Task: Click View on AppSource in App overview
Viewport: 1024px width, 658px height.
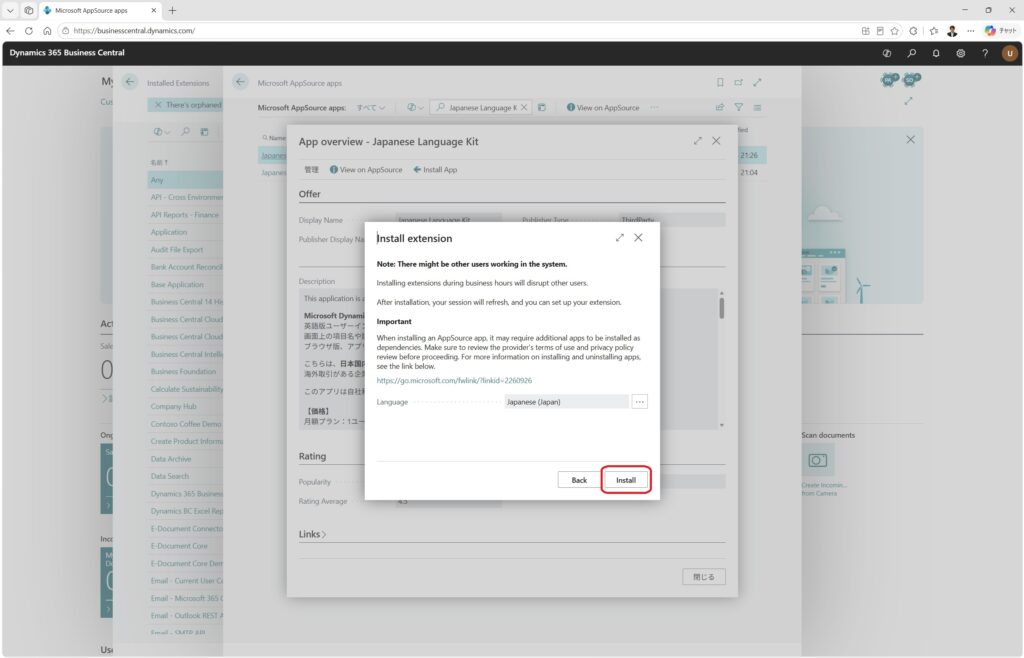Action: (x=366, y=170)
